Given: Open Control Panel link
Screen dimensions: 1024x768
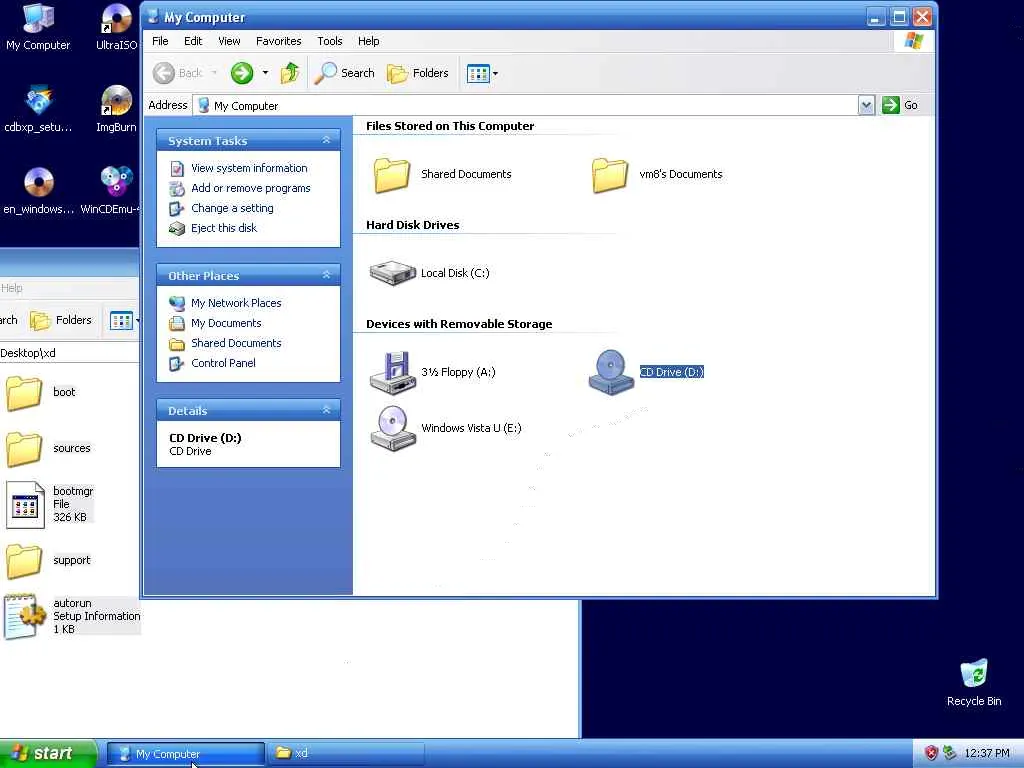Looking at the screenshot, I should point(223,364).
